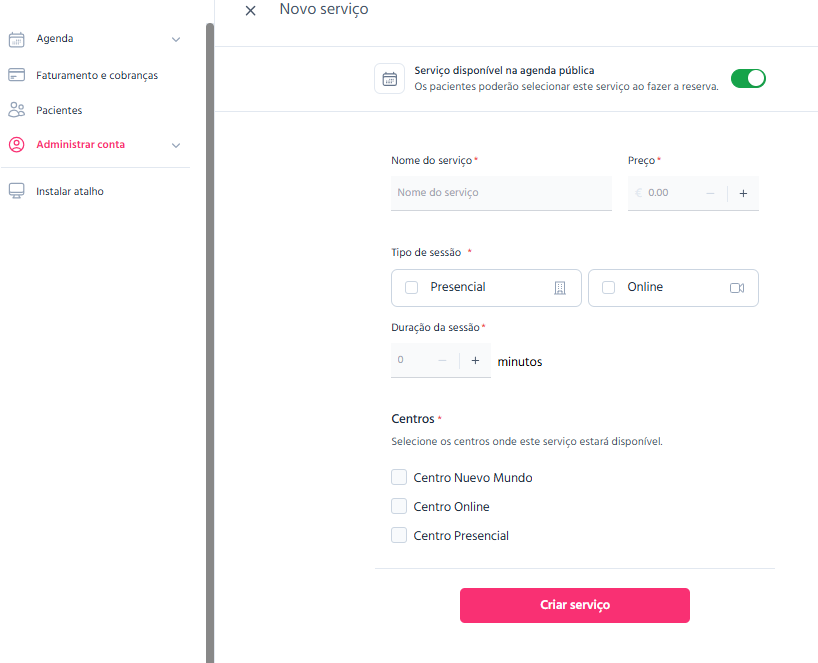Open Pacientes in the sidebar menu

point(59,110)
